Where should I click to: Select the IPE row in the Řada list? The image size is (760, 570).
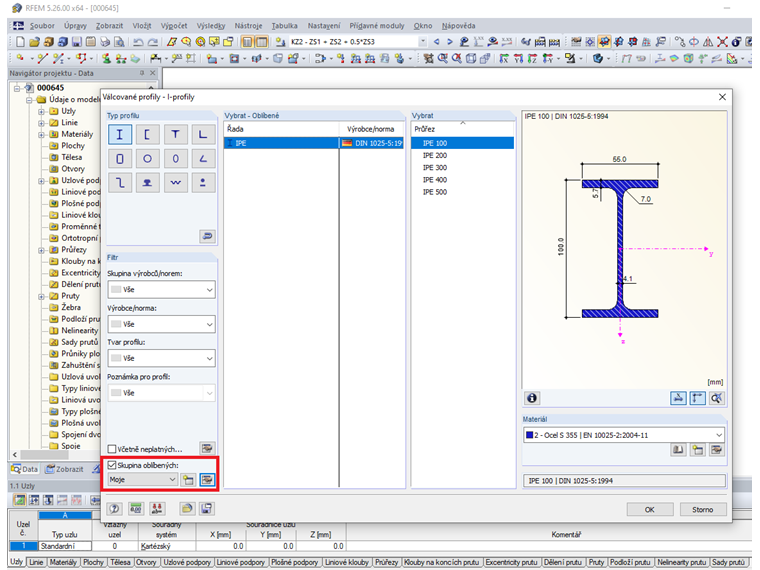click(314, 143)
